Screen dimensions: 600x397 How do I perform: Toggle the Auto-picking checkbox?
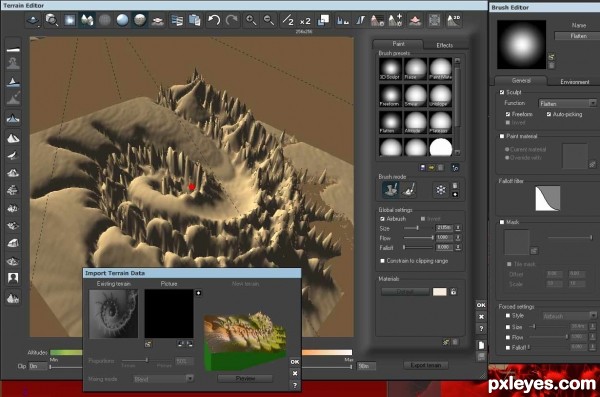pyautogui.click(x=549, y=114)
